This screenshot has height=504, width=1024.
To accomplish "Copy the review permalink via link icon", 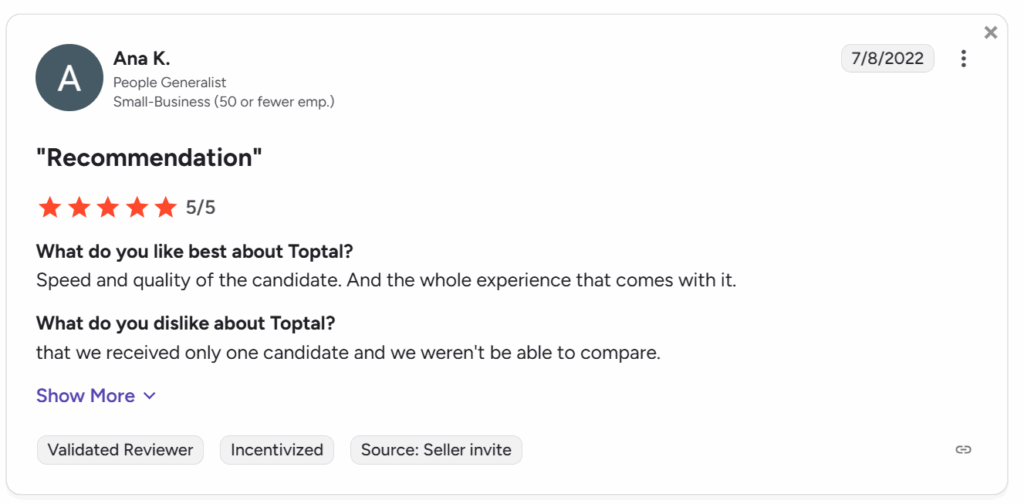I will point(963,449).
